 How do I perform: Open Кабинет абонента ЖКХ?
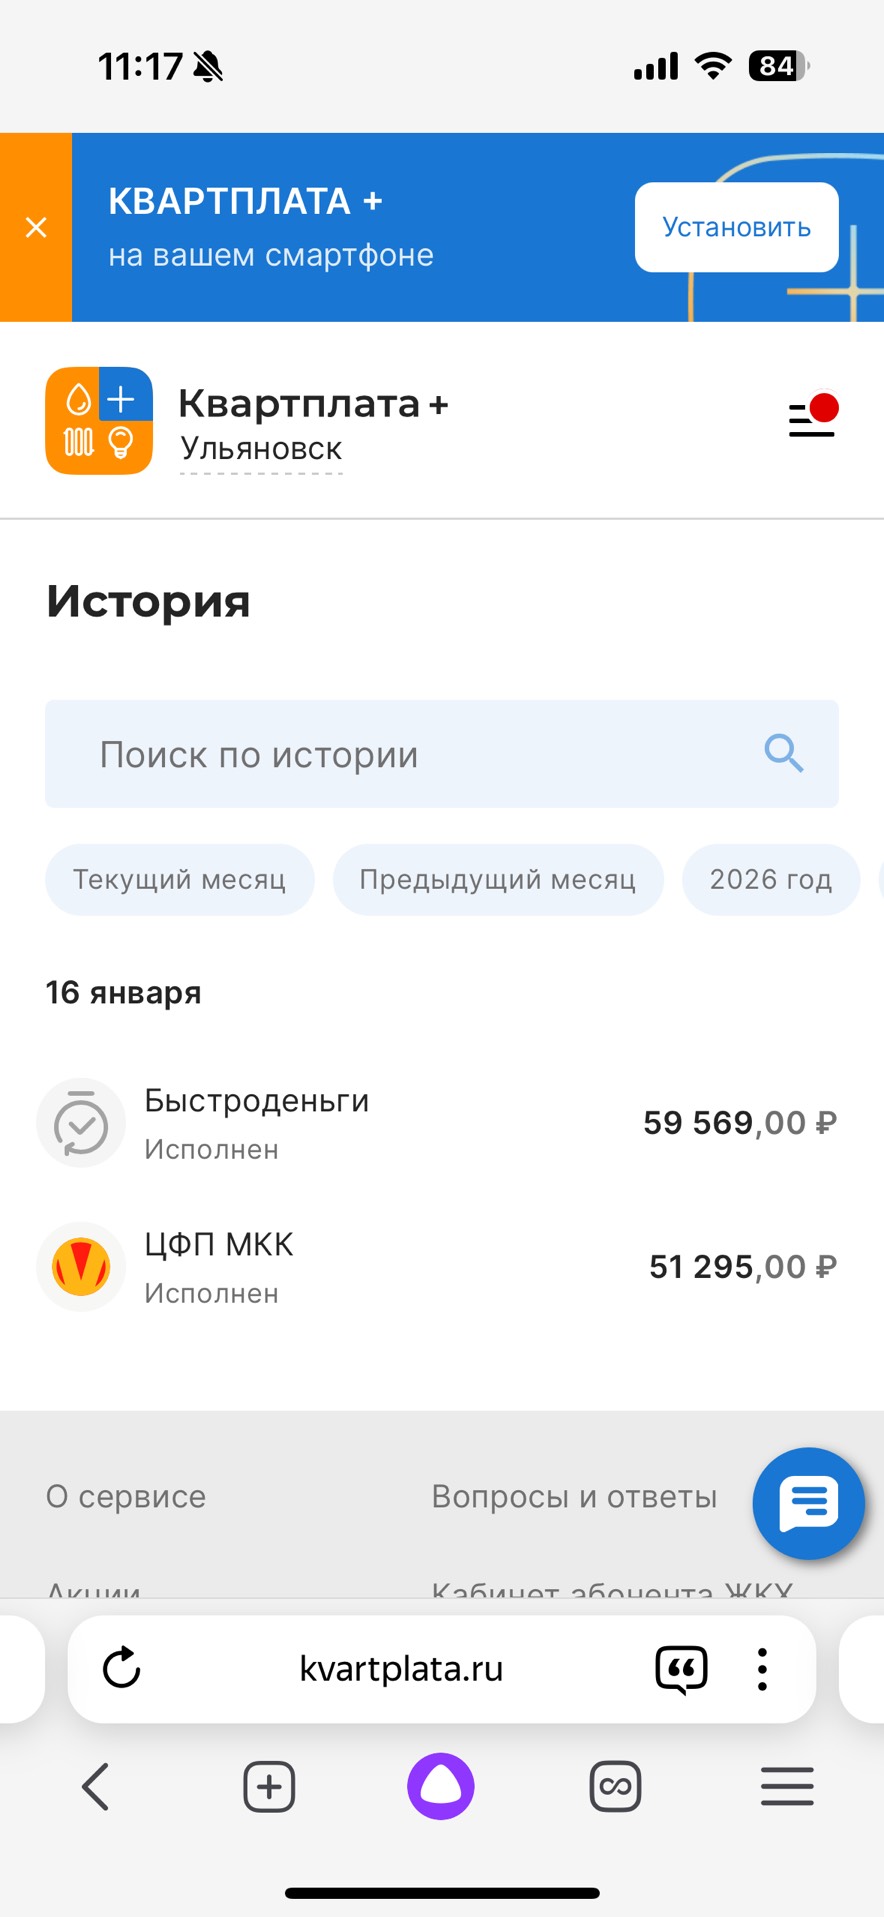611,1590
